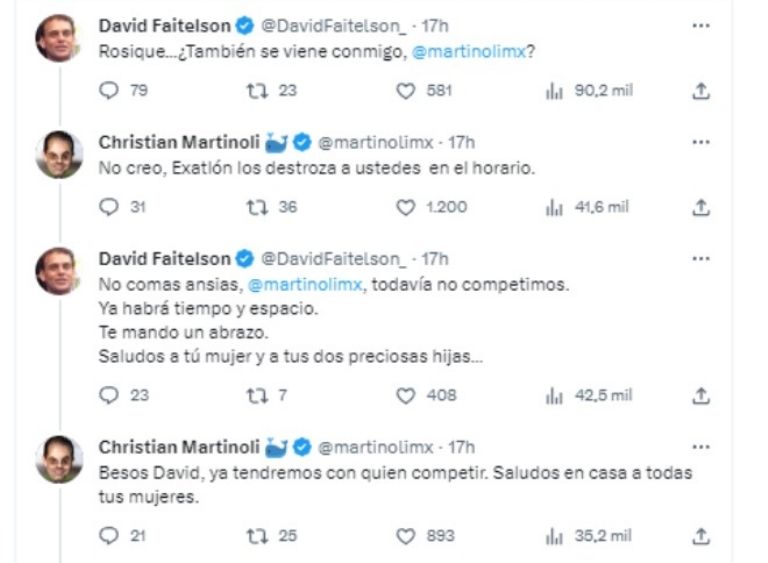Share the tweet with 90,2 mil views

(x=701, y=91)
